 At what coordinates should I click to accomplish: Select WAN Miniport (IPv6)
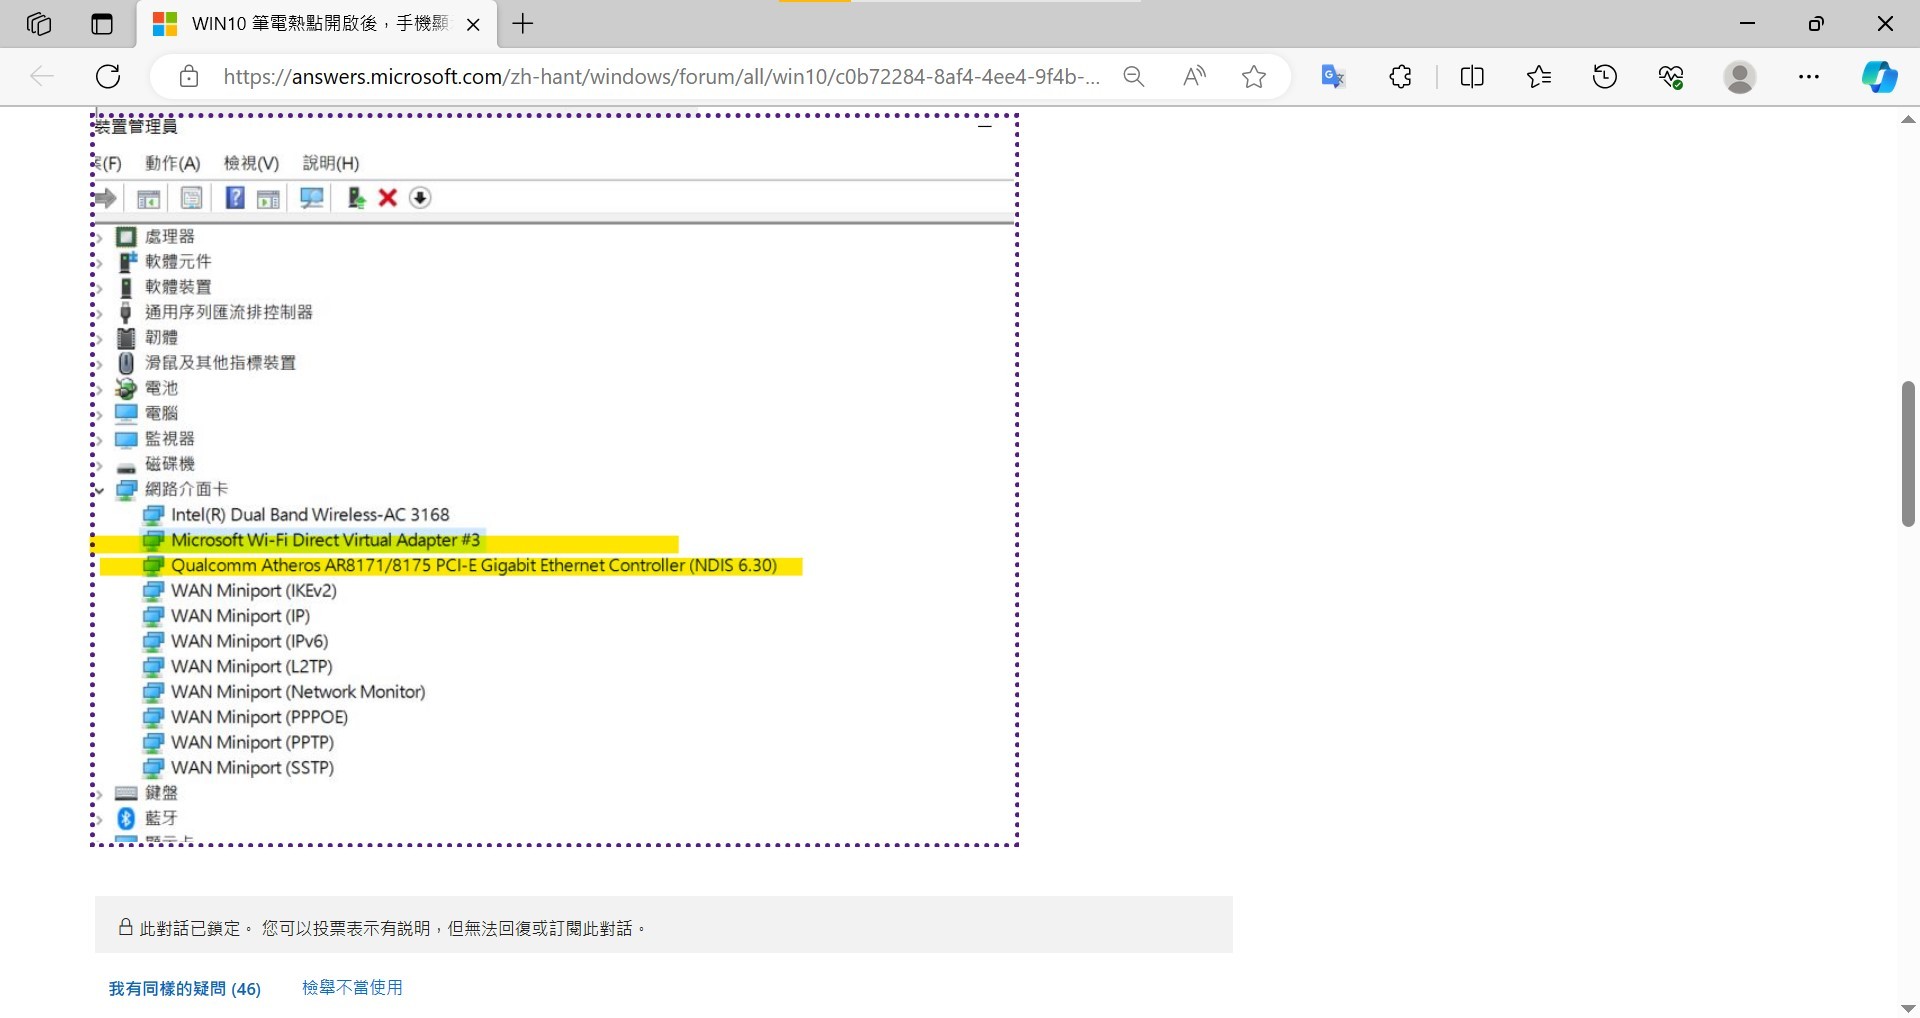250,641
